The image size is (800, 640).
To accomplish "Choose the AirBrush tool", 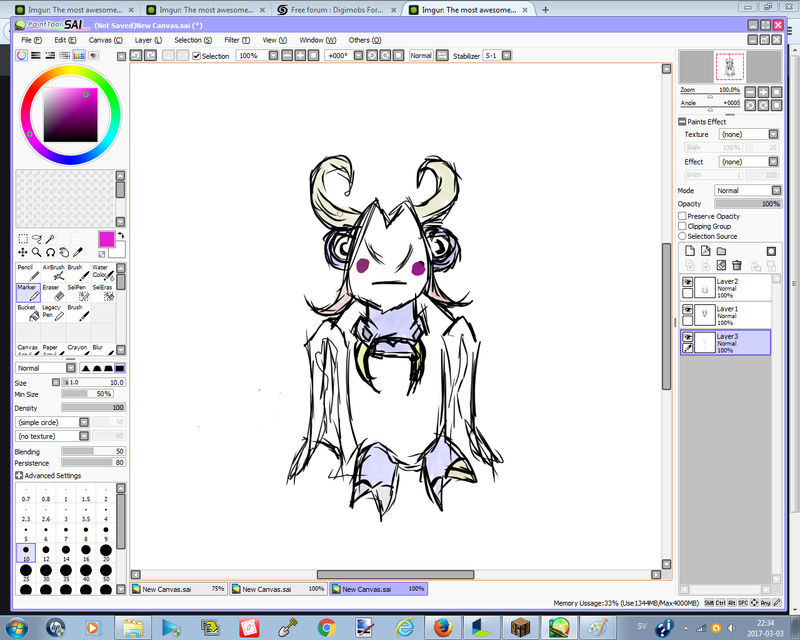I will tap(53, 273).
